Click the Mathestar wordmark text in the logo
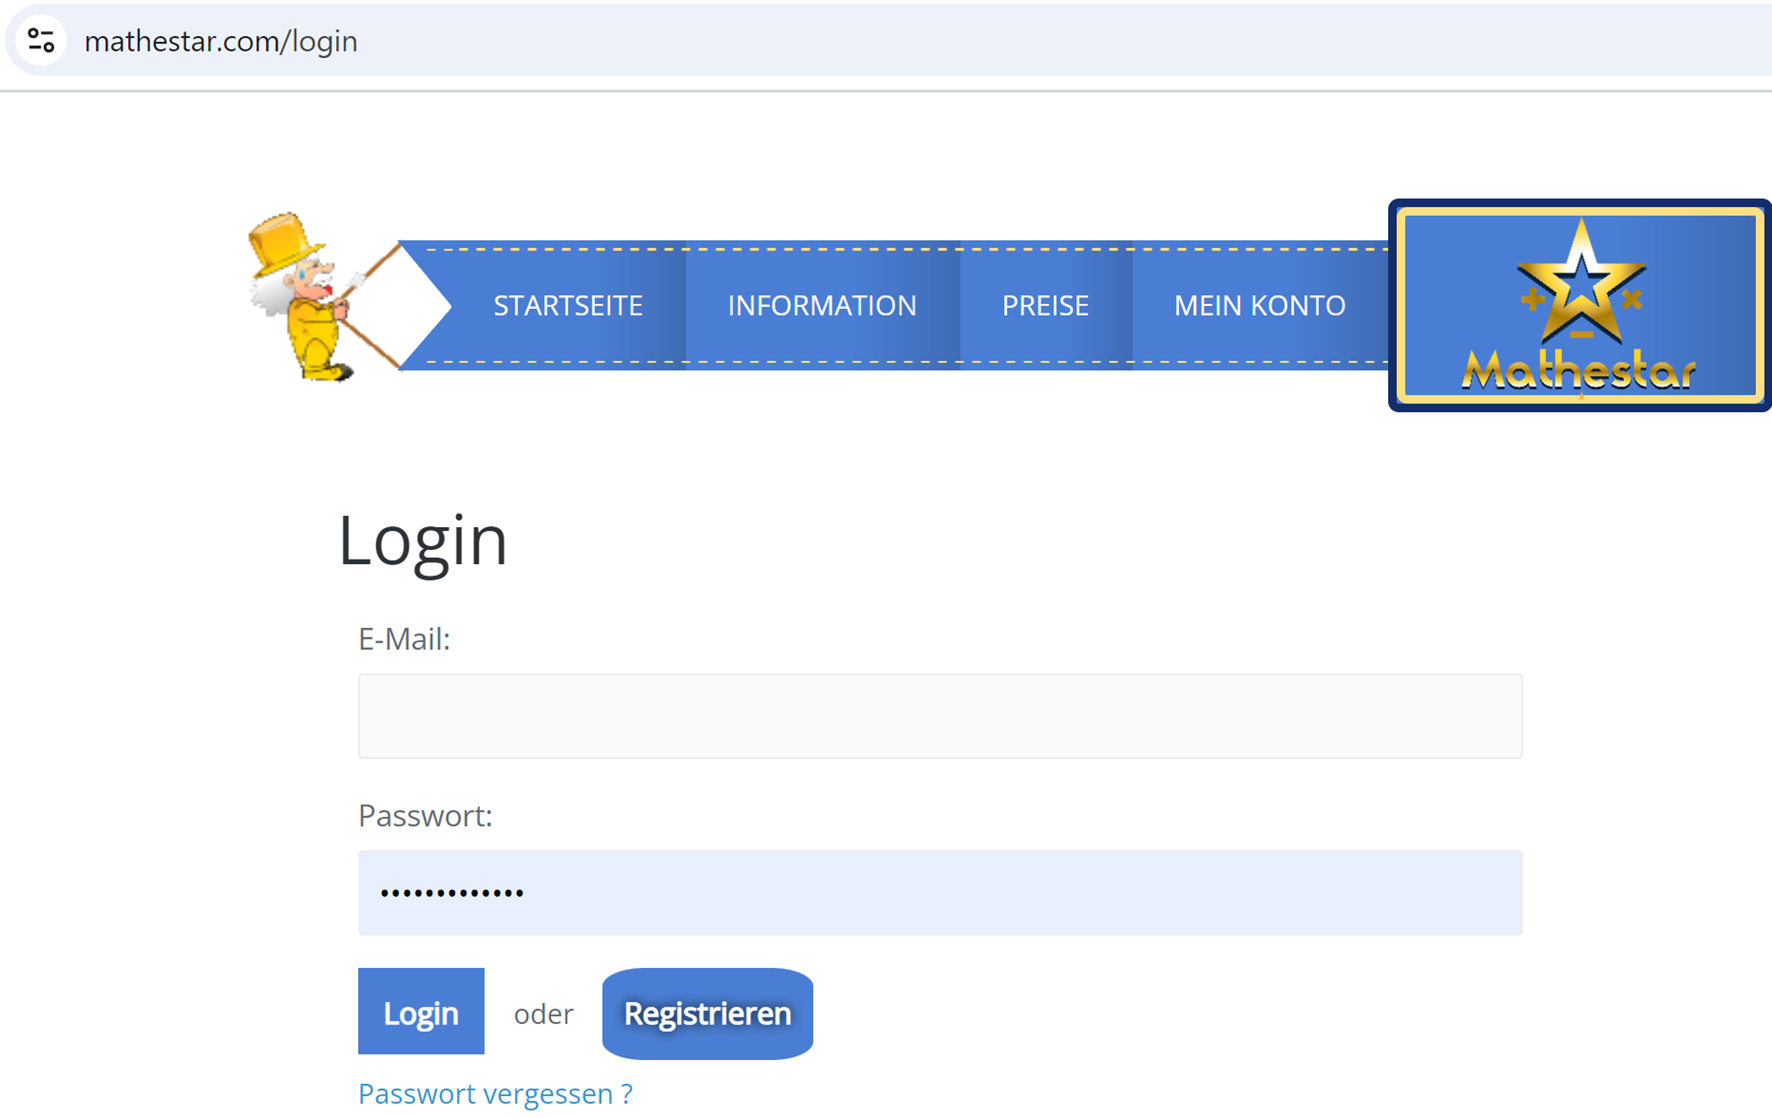The width and height of the screenshot is (1772, 1118). tap(1578, 372)
